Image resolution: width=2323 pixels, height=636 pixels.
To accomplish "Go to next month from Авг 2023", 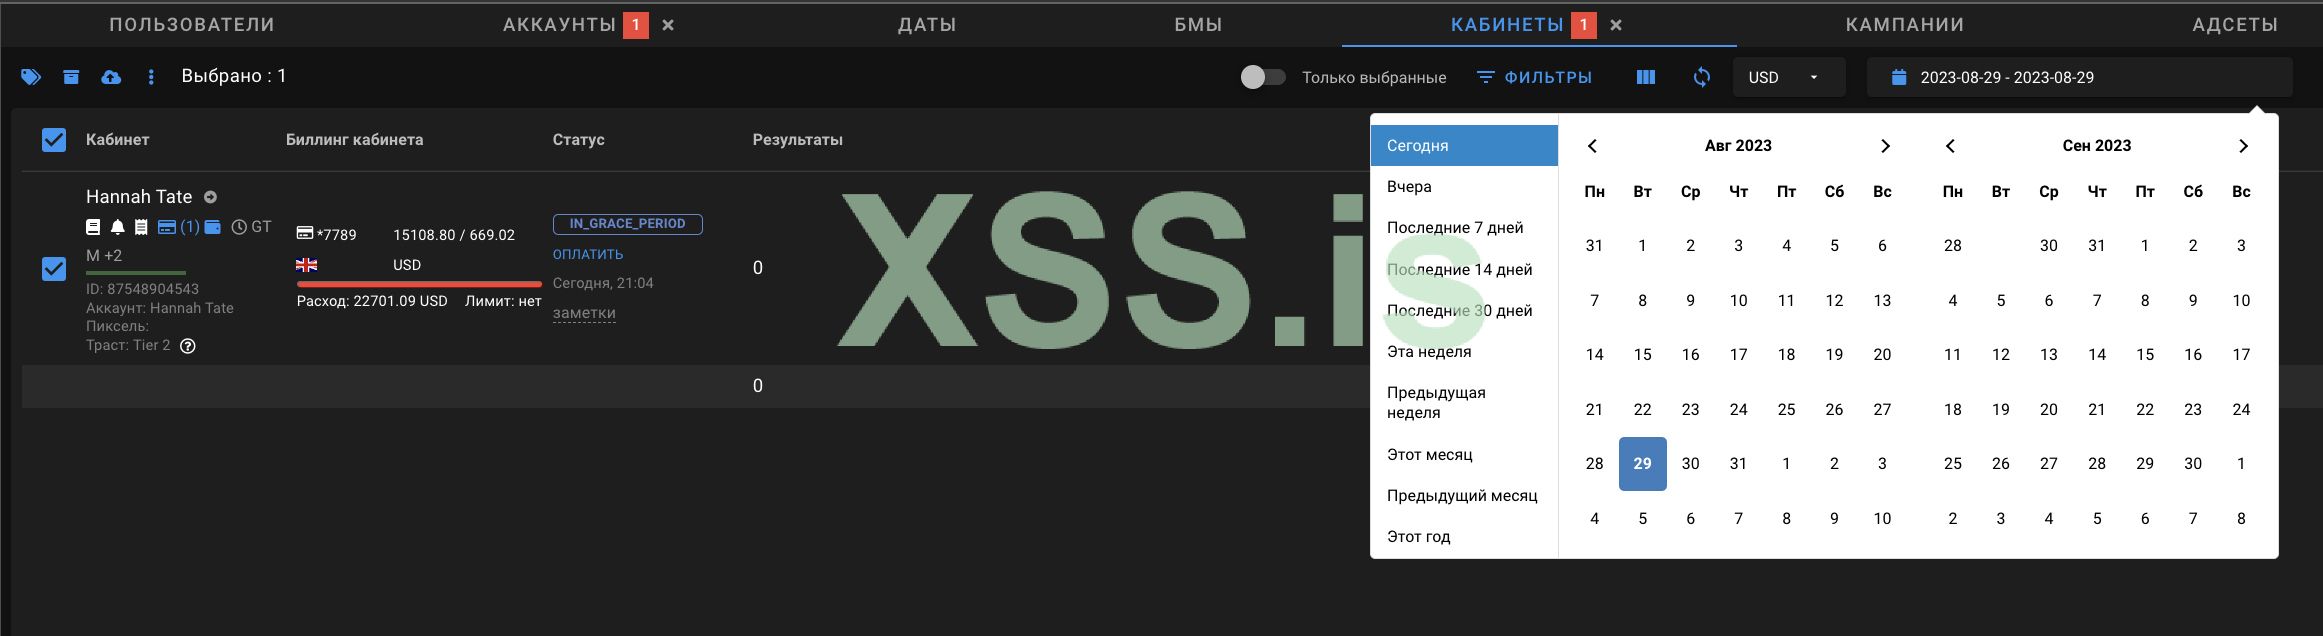I will (1885, 146).
